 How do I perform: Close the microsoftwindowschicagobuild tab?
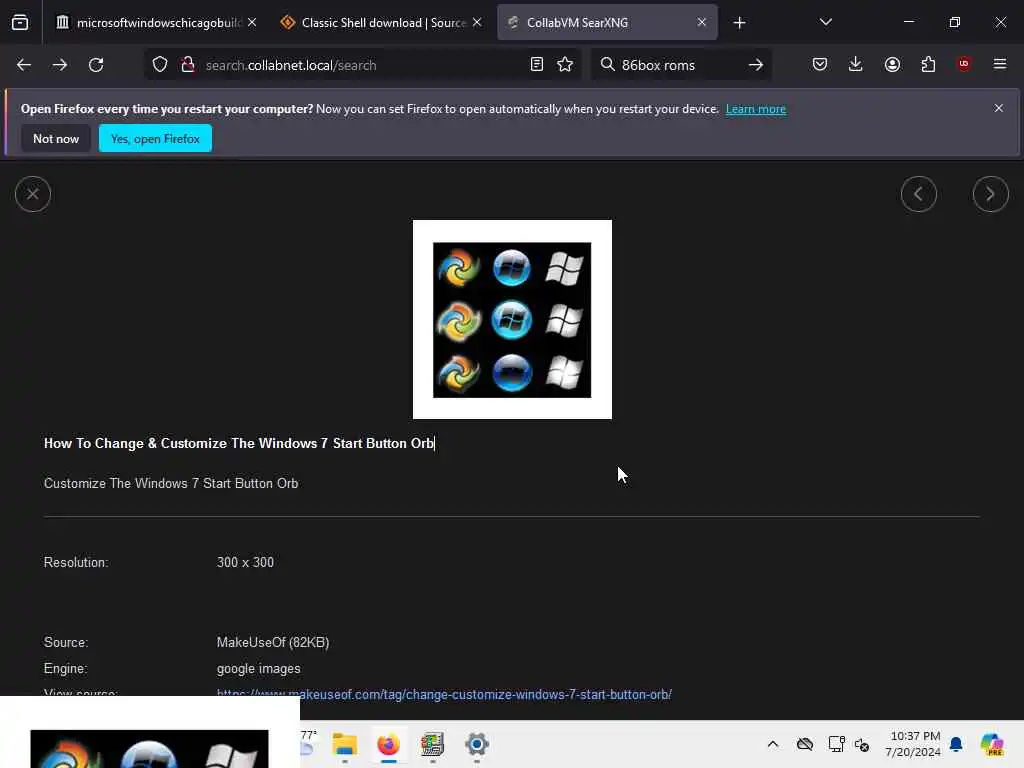[252, 23]
